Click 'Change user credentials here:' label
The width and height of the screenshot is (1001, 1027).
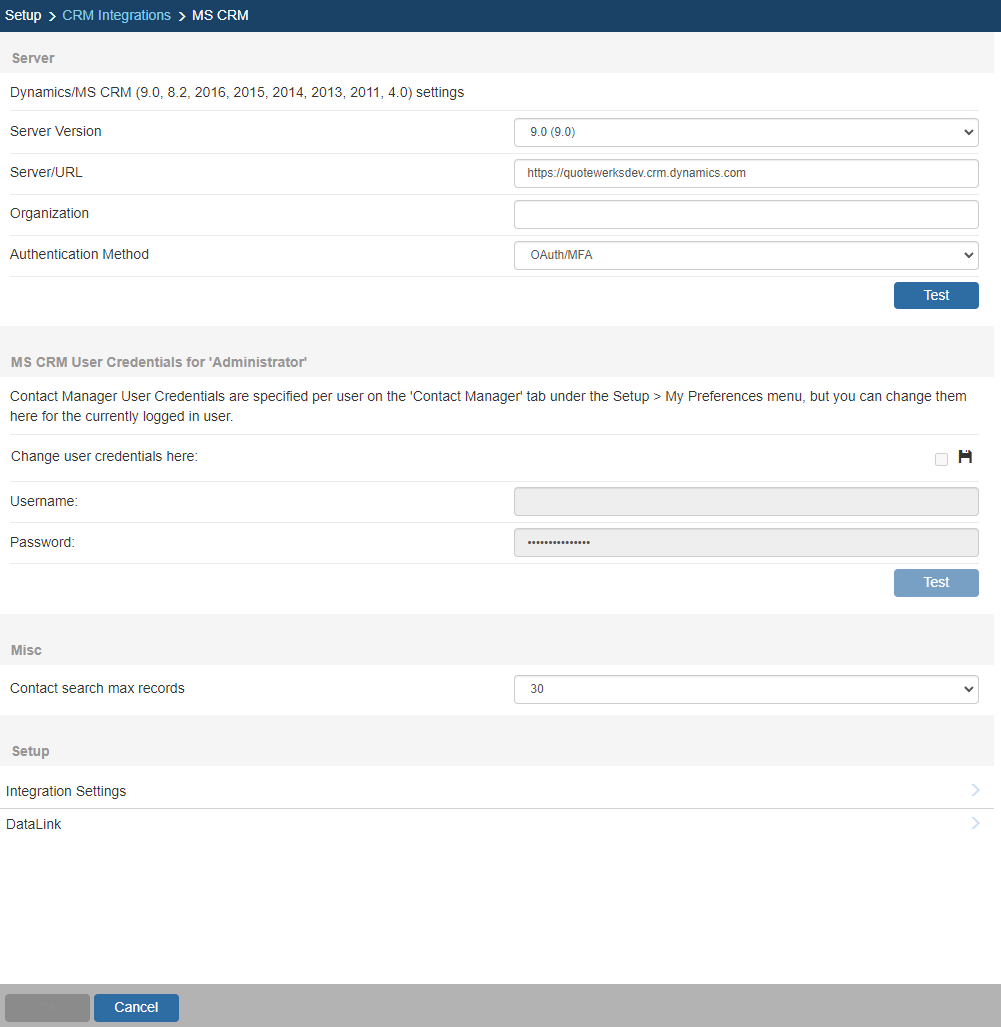coord(104,456)
